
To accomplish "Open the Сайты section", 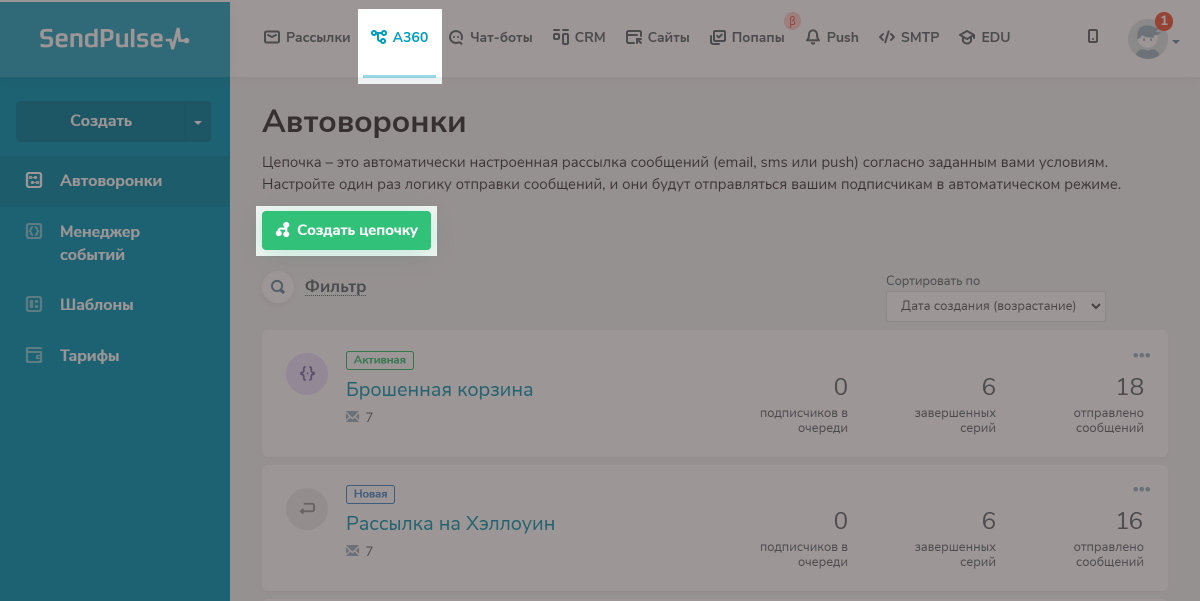I will [x=657, y=37].
